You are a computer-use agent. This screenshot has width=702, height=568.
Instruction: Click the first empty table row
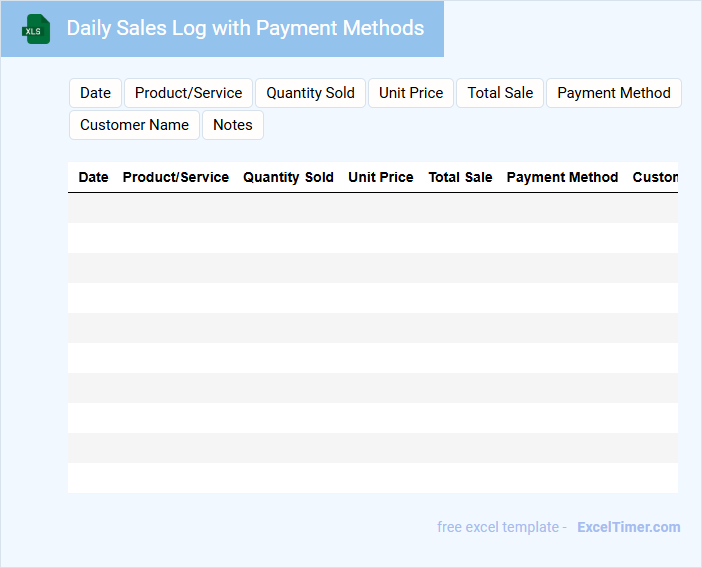(372, 208)
